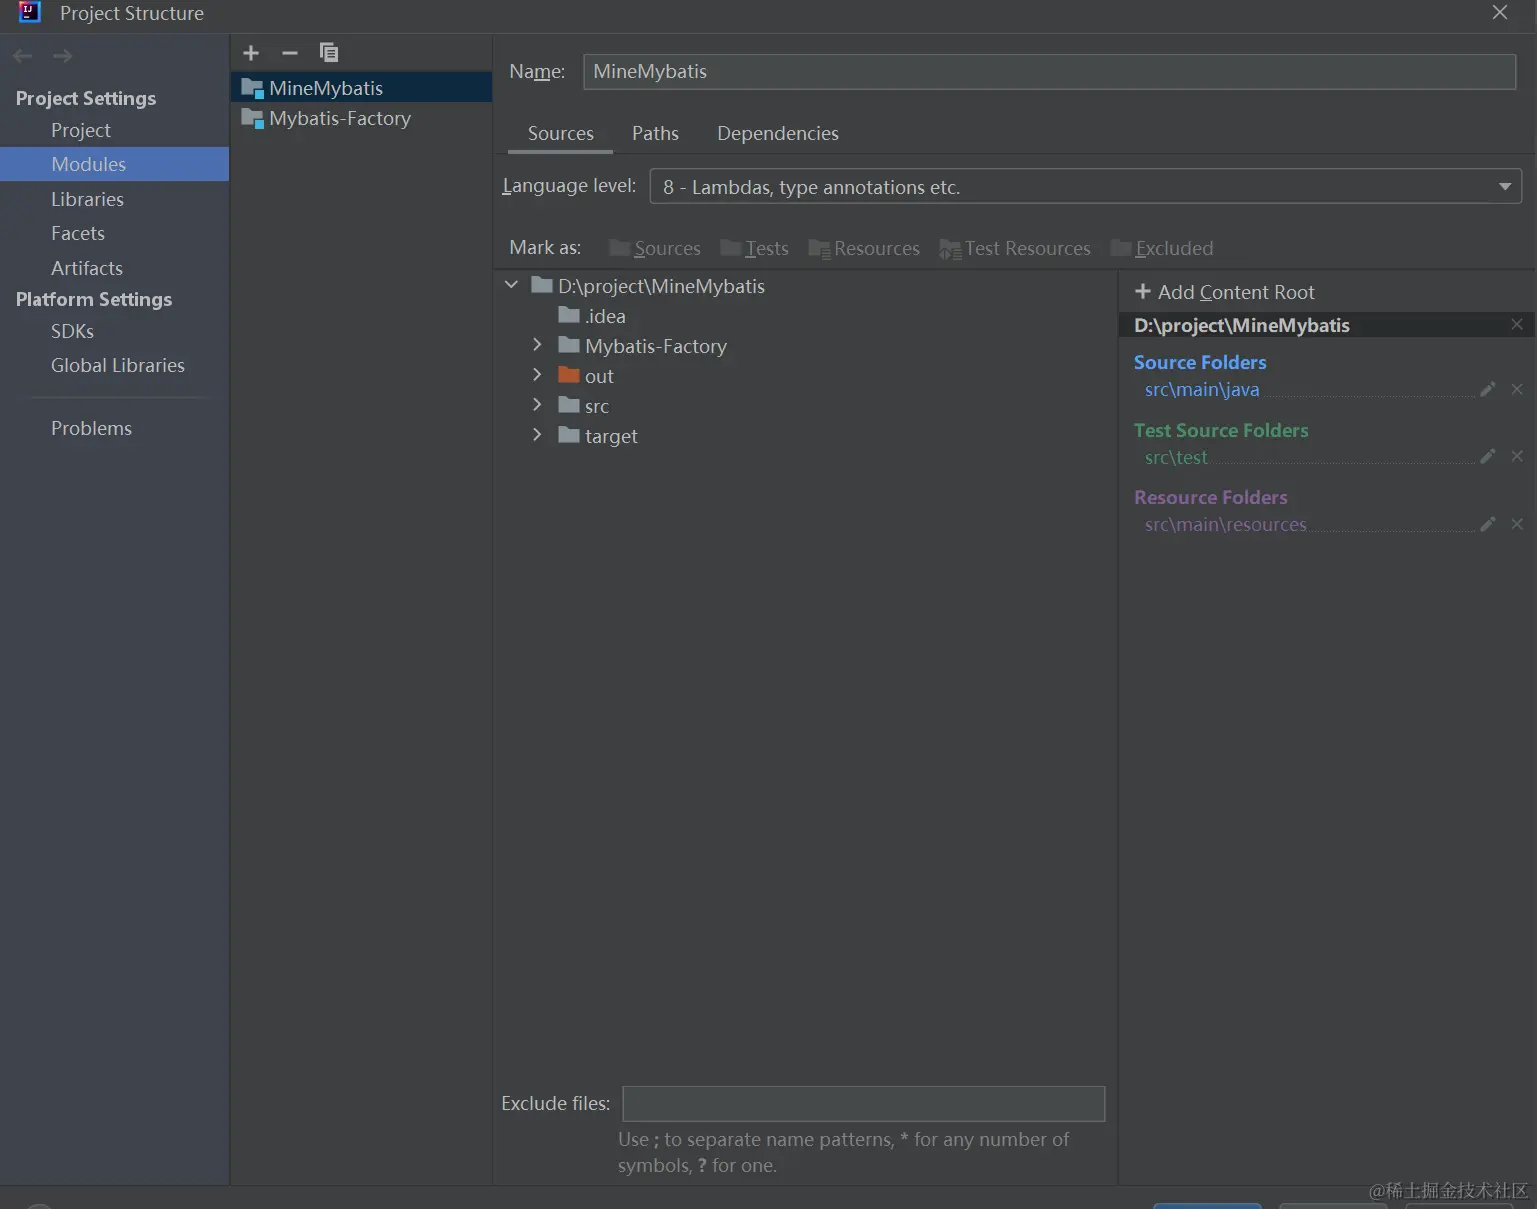Expand the src folder
The width and height of the screenshot is (1537, 1209).
tap(537, 405)
